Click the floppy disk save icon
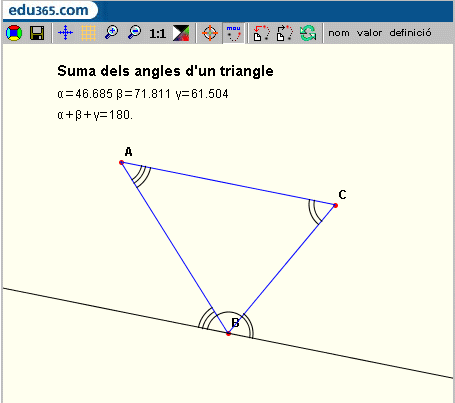The height and width of the screenshot is (403, 455). [37, 33]
